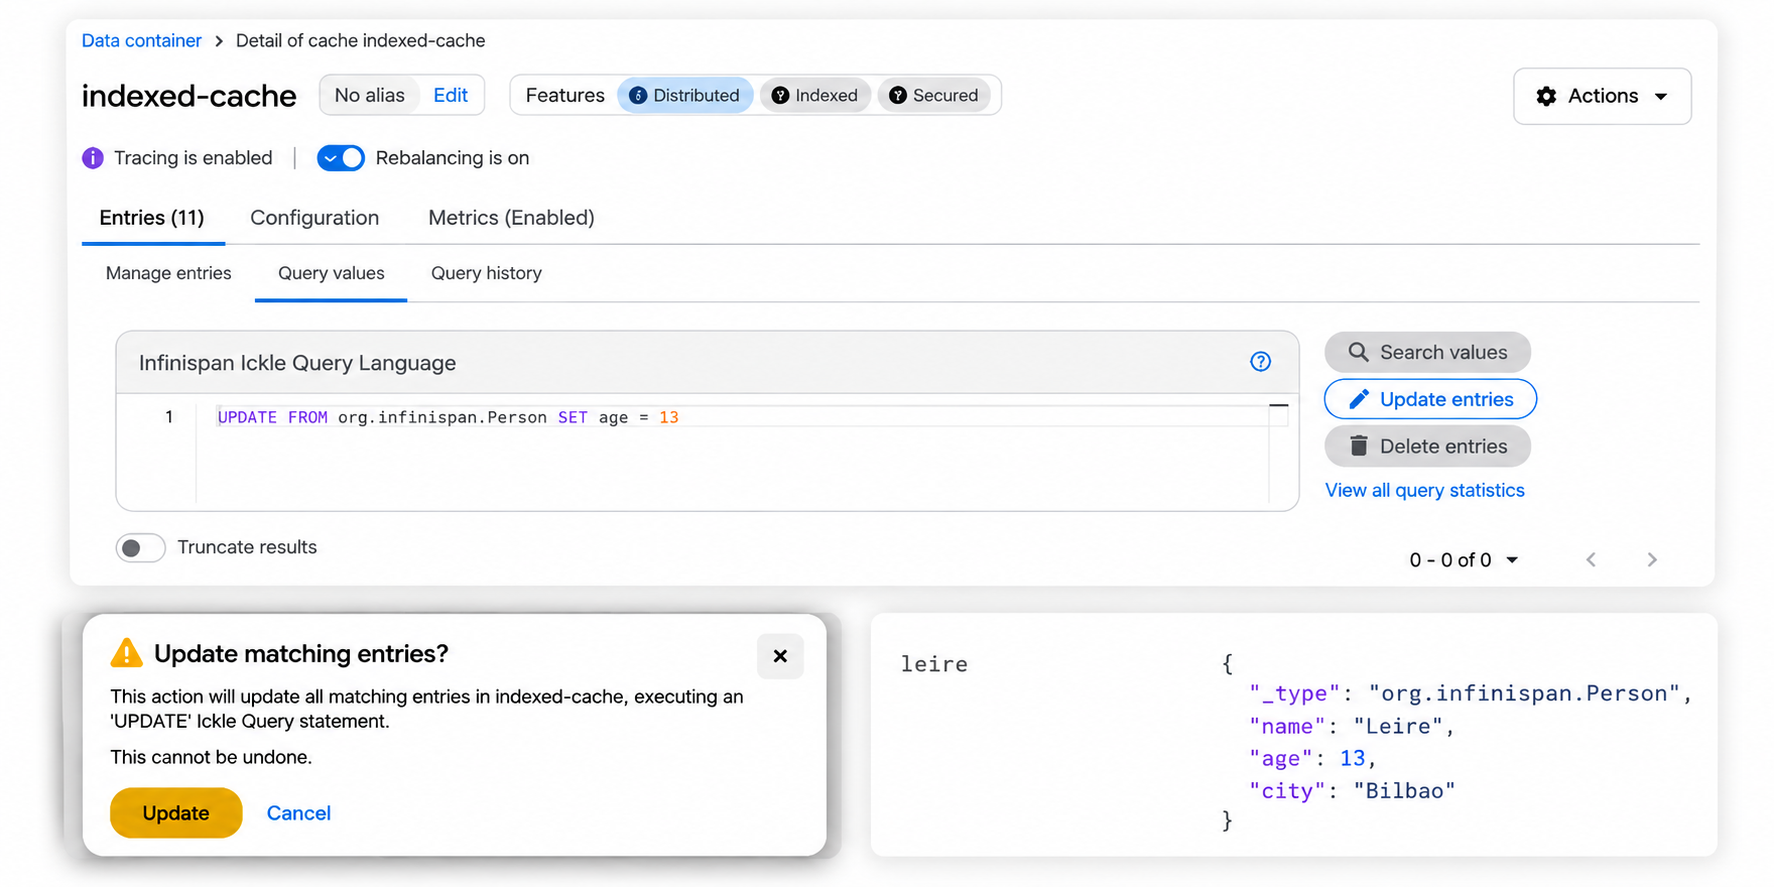This screenshot has height=887, width=1774.
Task: Click the Update entries button
Action: tap(1430, 399)
